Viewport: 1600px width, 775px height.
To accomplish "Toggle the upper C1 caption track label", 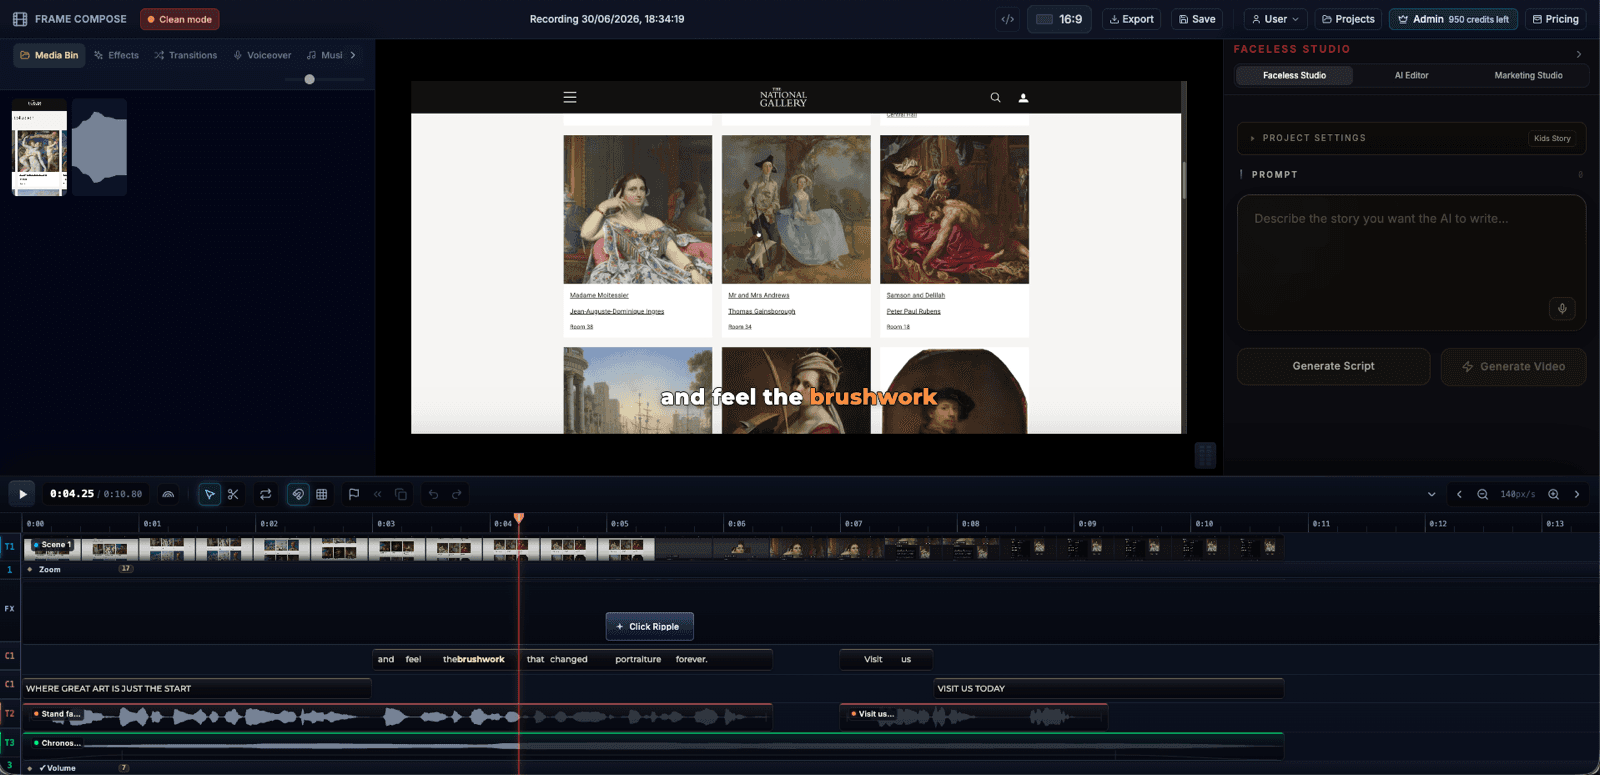I will [x=10, y=656].
